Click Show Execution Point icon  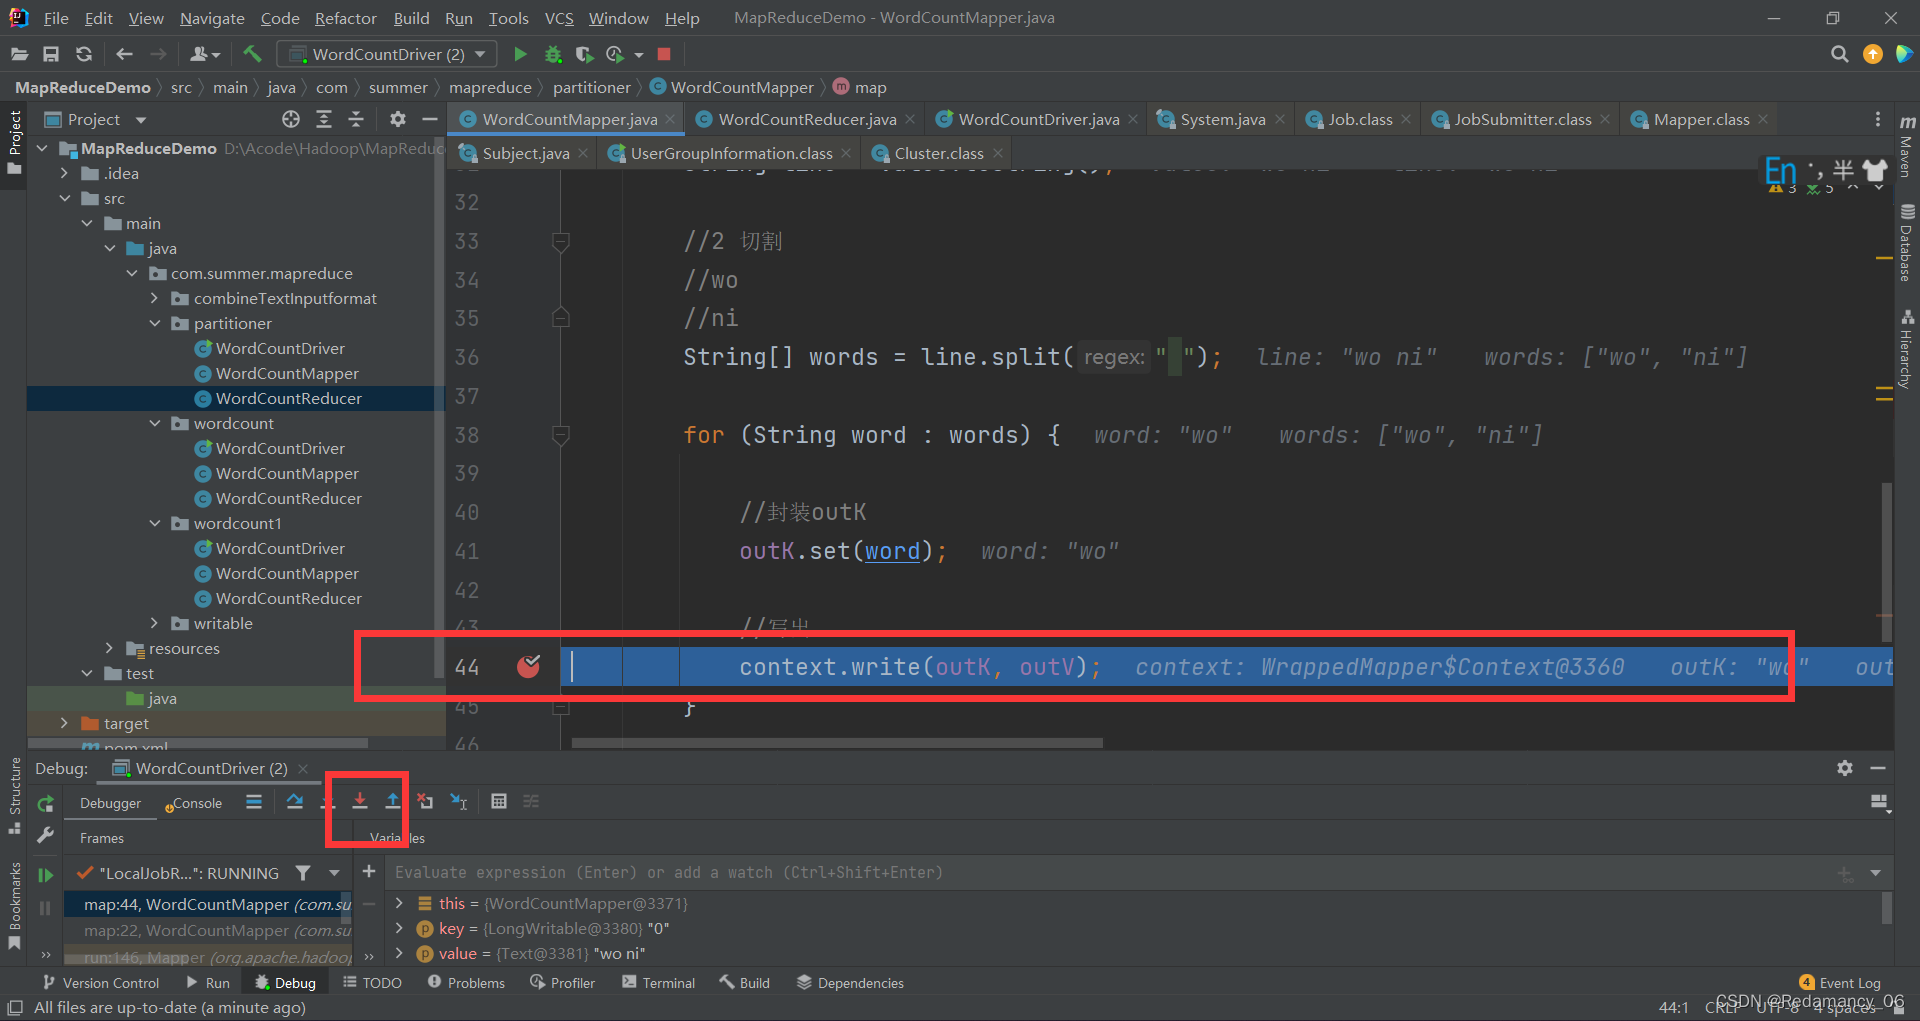254,801
